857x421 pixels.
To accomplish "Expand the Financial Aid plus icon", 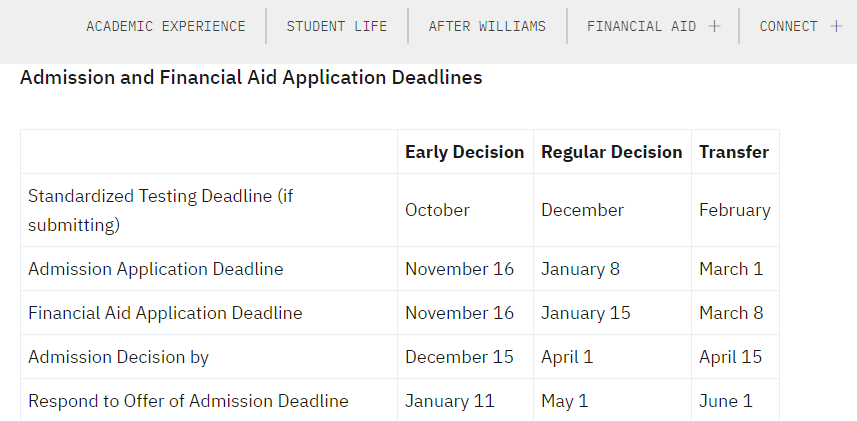I will (x=714, y=26).
